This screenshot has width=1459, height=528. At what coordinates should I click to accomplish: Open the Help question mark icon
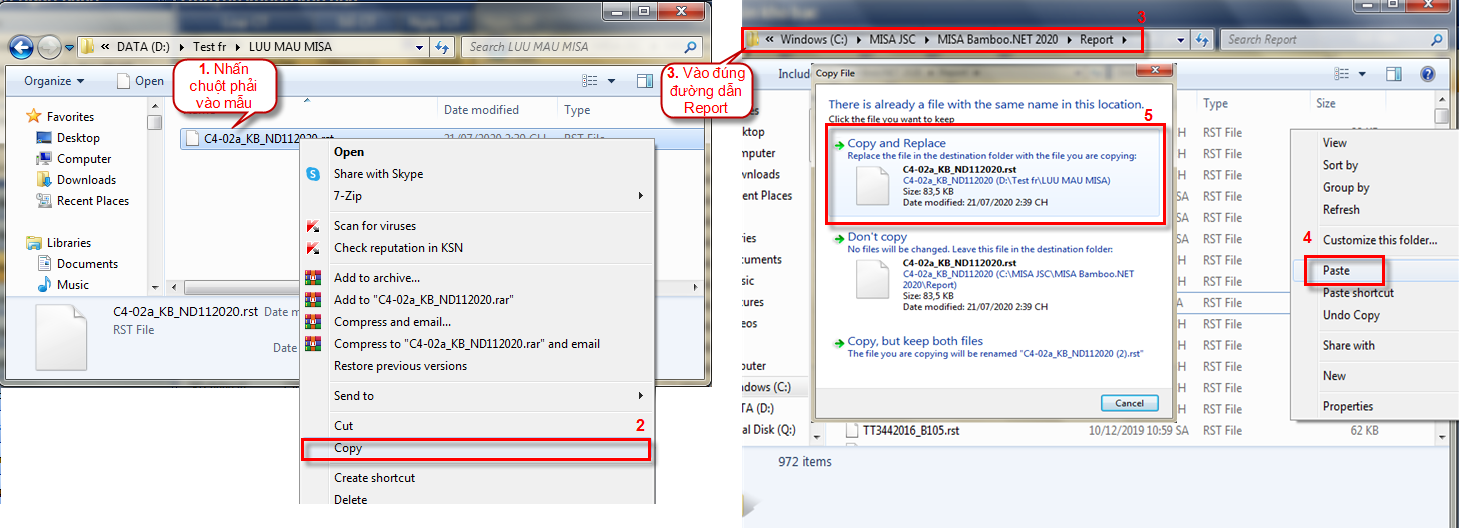(1428, 74)
